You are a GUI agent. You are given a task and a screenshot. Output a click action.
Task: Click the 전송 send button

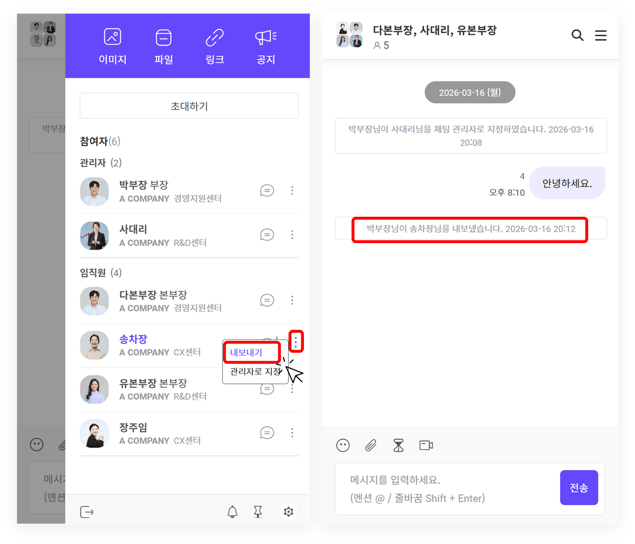[x=579, y=488]
